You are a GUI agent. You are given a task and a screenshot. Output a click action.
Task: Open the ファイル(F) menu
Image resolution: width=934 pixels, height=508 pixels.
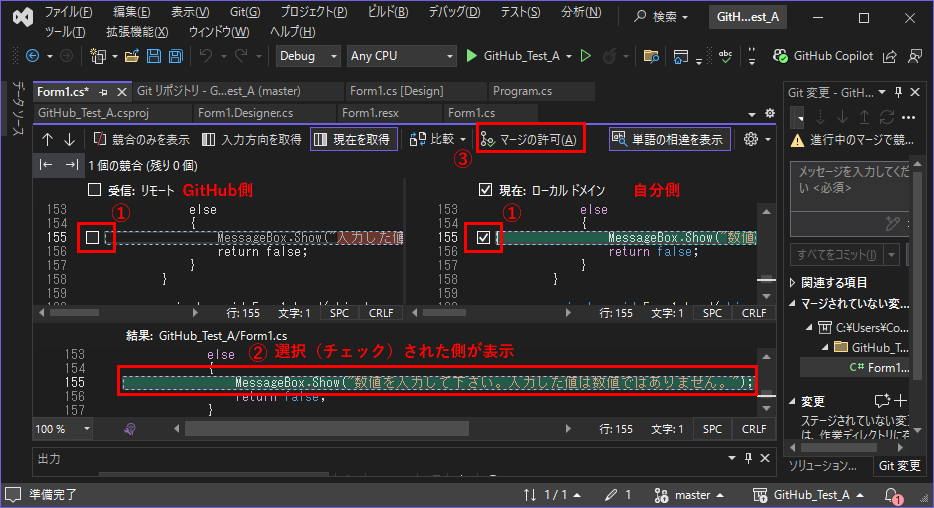(69, 12)
